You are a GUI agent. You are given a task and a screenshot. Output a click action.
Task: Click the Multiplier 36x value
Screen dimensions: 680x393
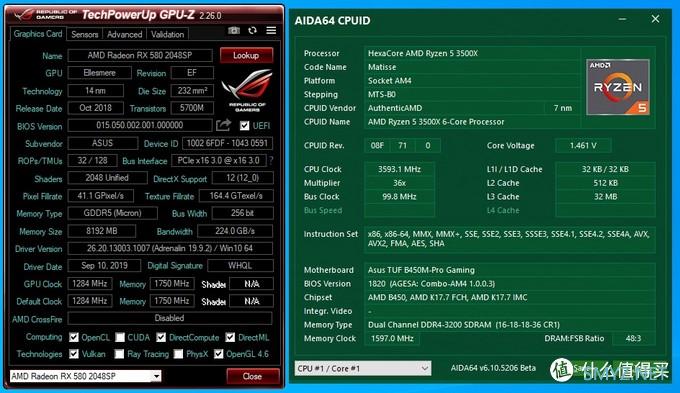pyautogui.click(x=399, y=183)
